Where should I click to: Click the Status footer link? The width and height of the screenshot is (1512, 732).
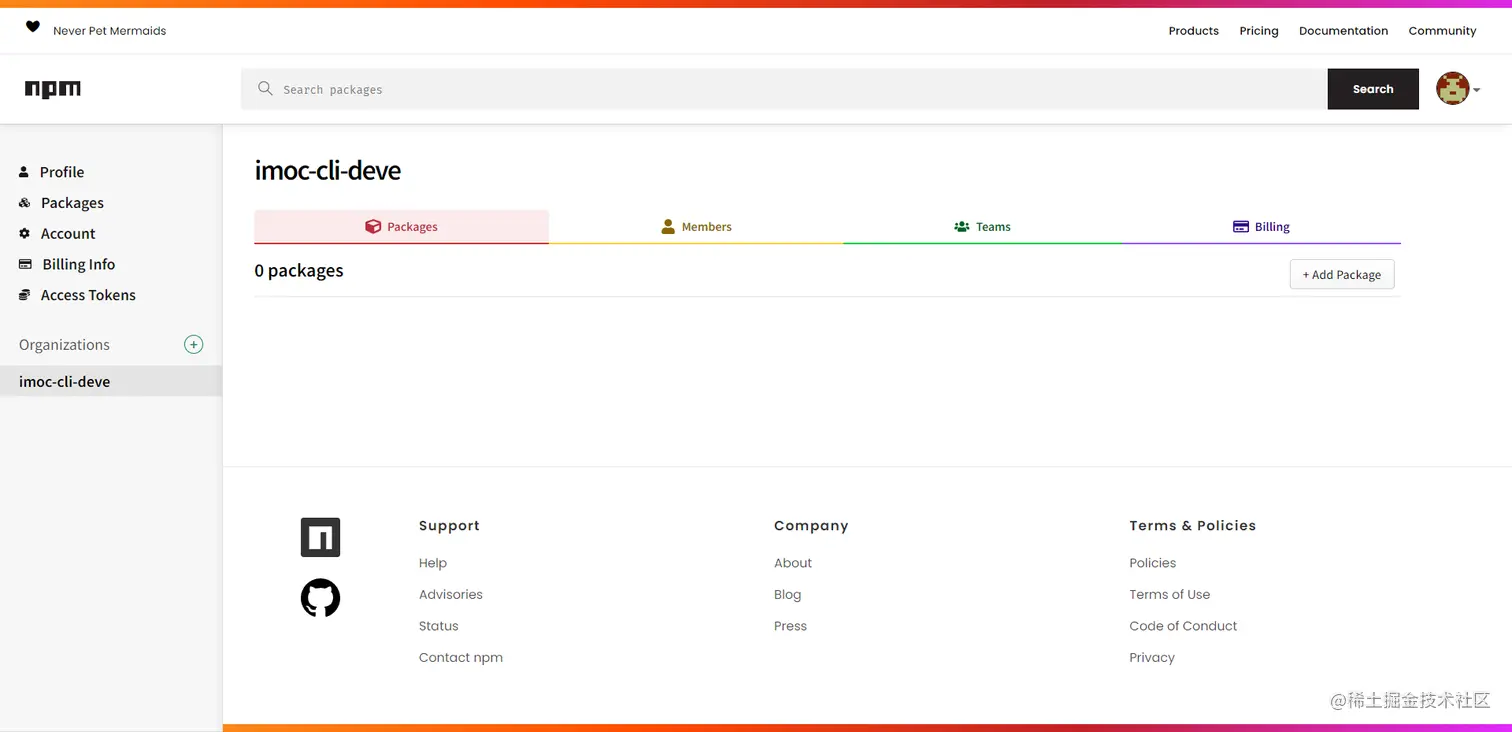point(439,626)
